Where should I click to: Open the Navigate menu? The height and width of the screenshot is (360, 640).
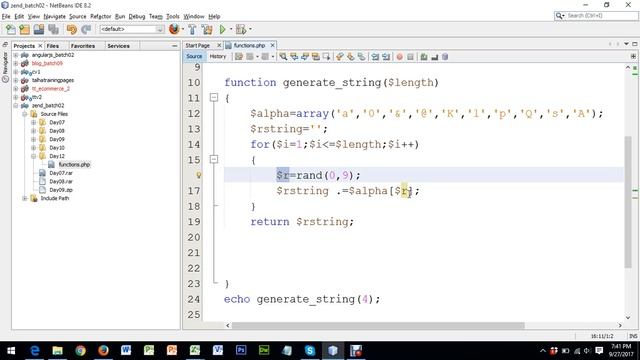pos(55,16)
